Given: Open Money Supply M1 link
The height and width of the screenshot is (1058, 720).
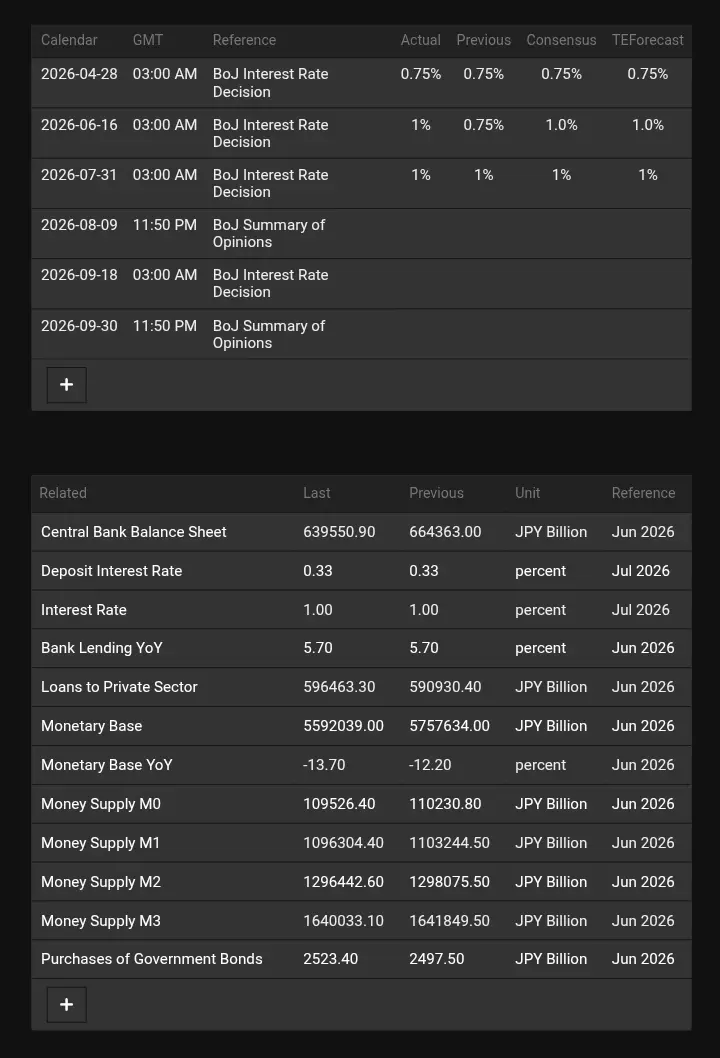Looking at the screenshot, I should tap(101, 843).
